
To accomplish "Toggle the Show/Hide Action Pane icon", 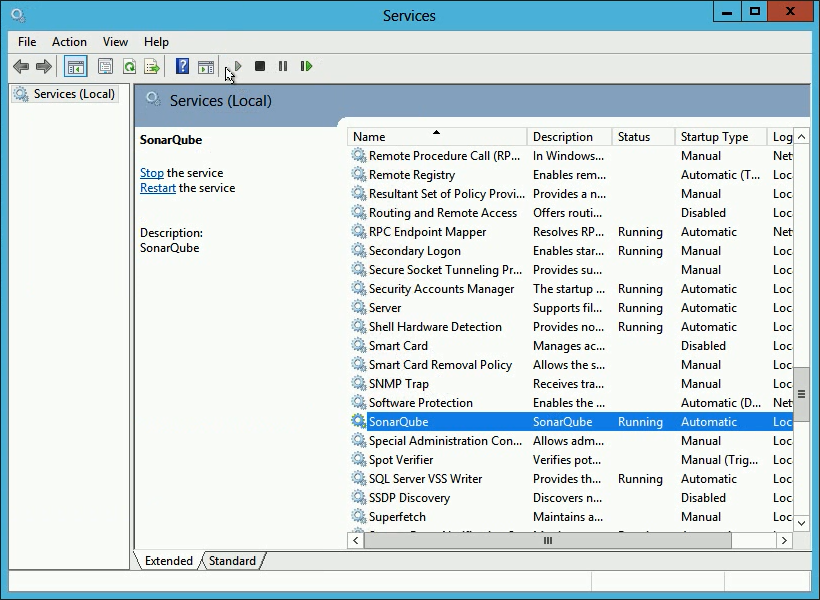I will pyautogui.click(x=206, y=66).
